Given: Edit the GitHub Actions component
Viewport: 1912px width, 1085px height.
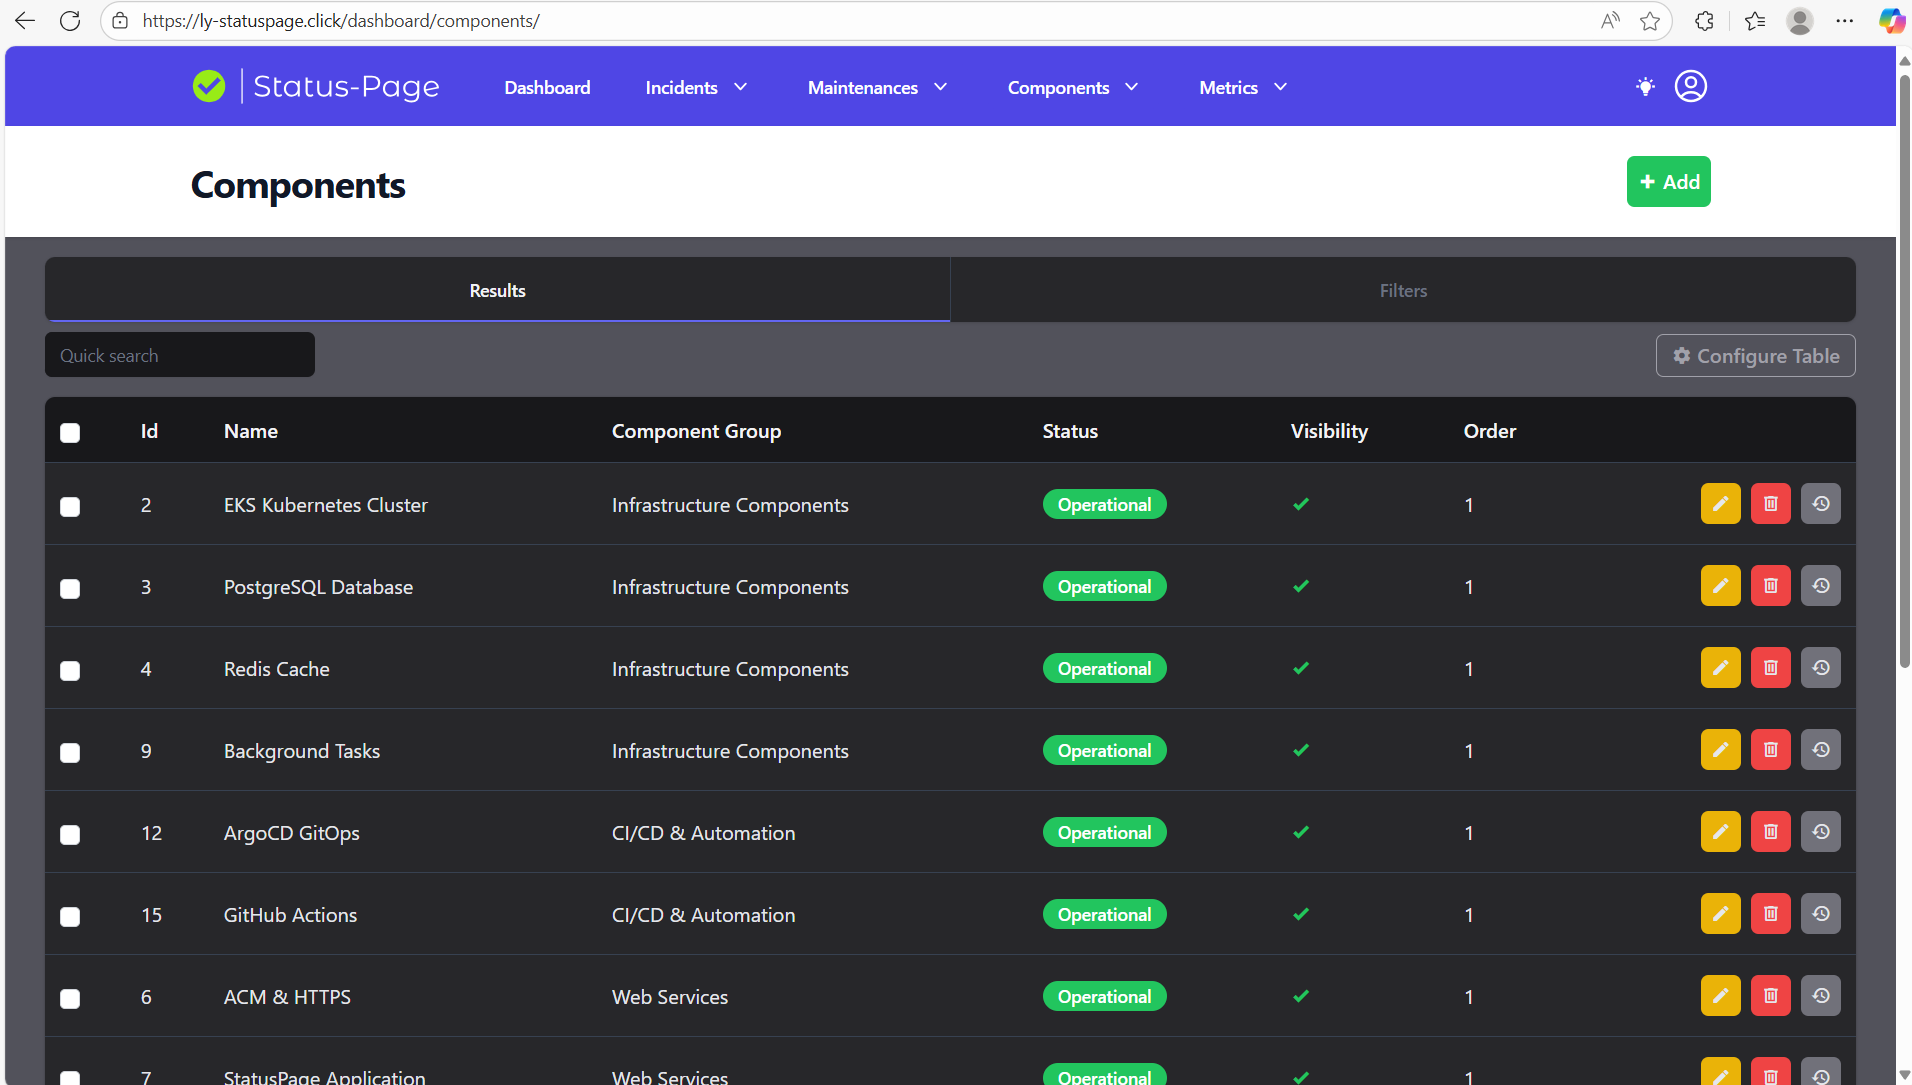Looking at the screenshot, I should [x=1721, y=913].
